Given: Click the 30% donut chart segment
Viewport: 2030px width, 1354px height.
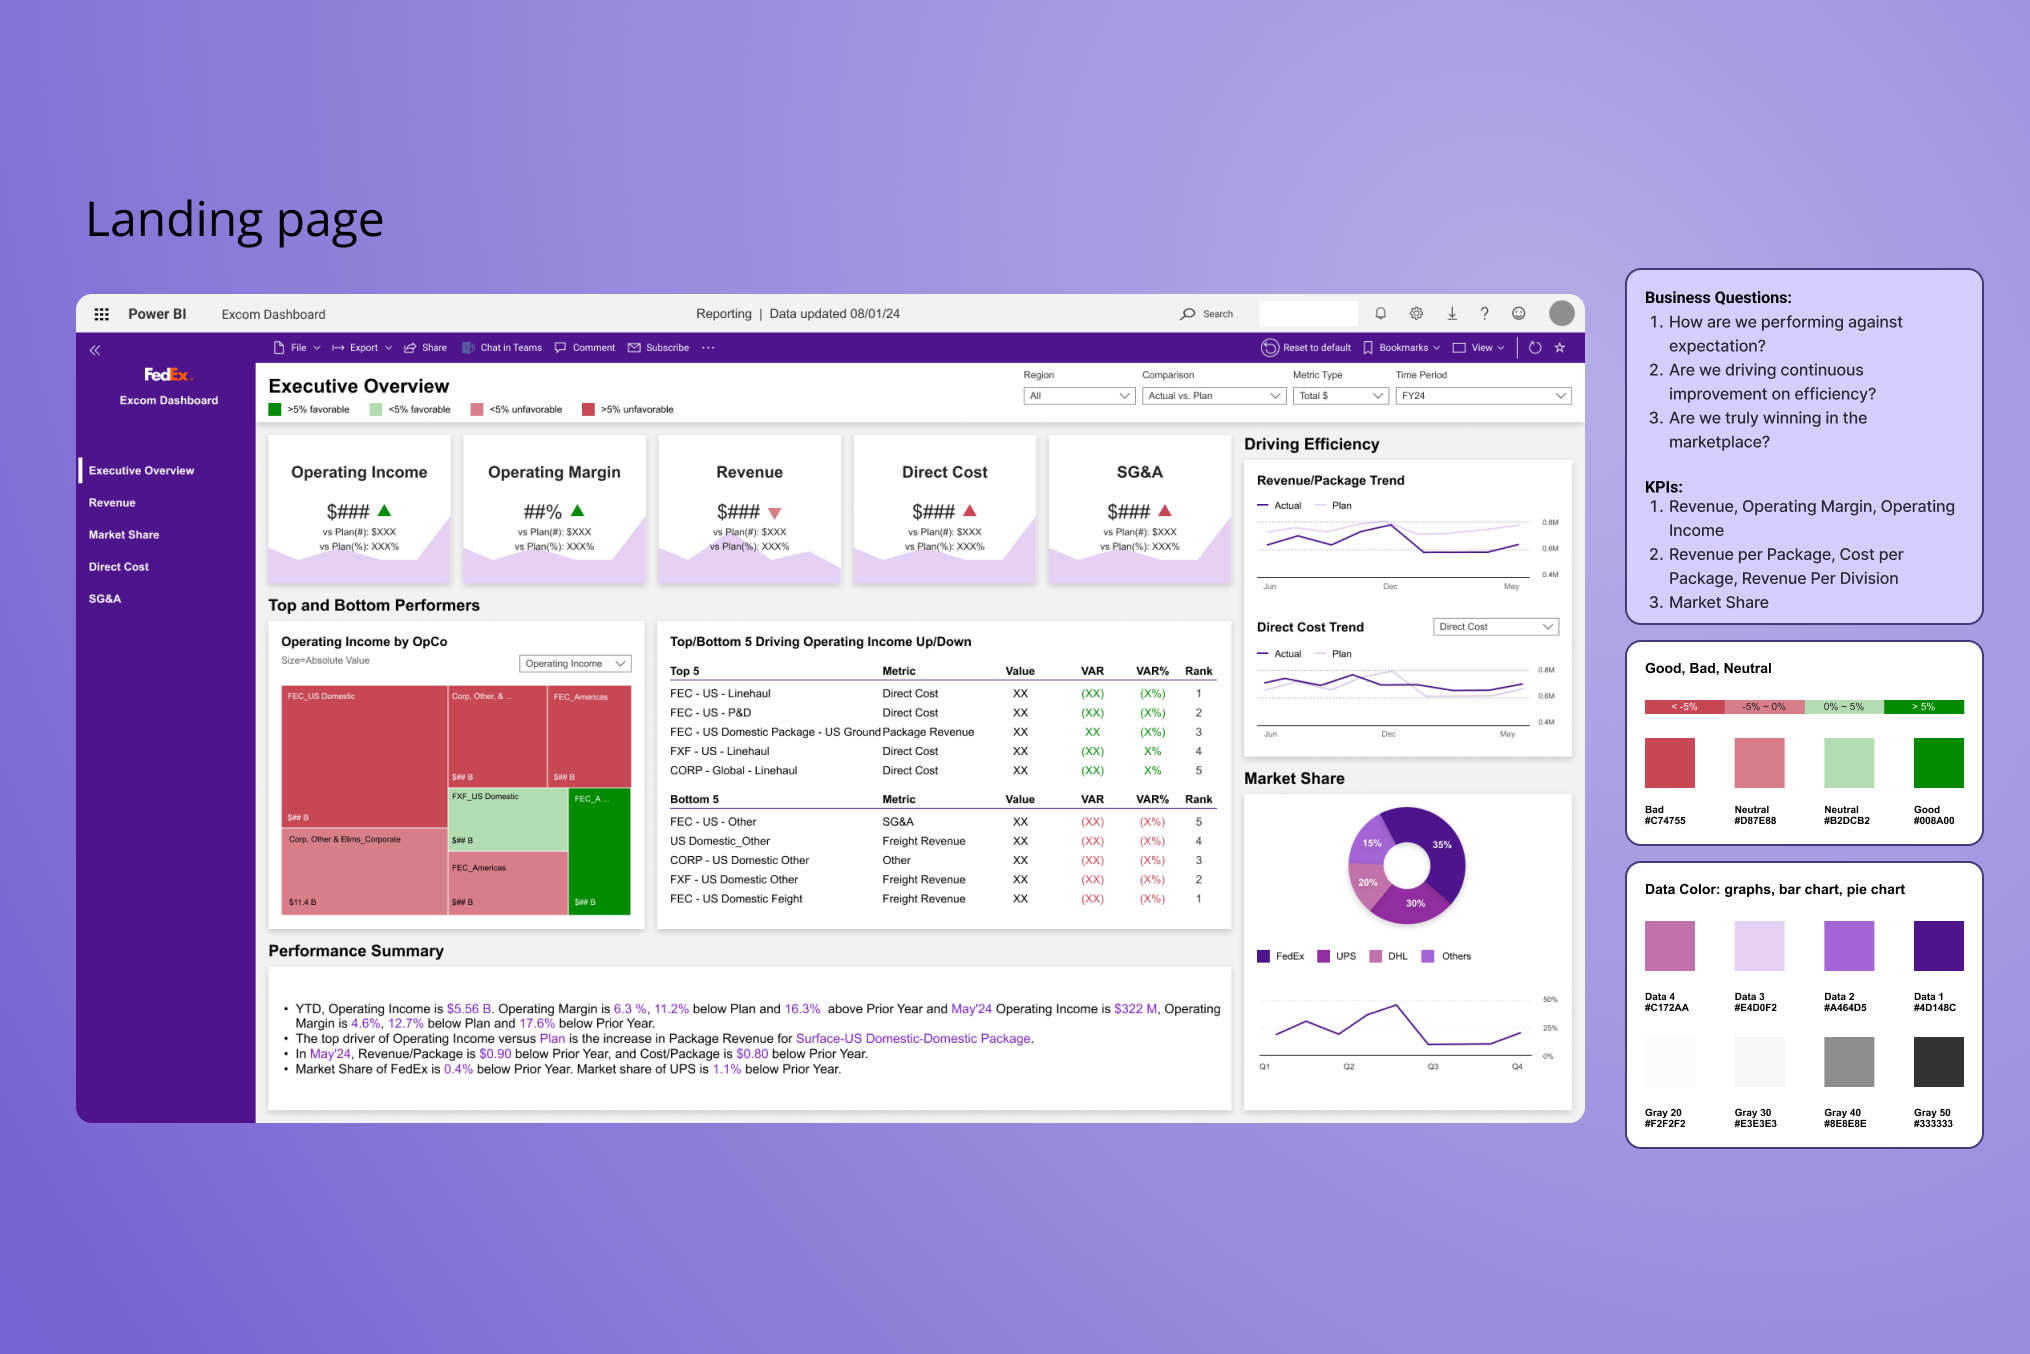Looking at the screenshot, I should pos(1415,903).
